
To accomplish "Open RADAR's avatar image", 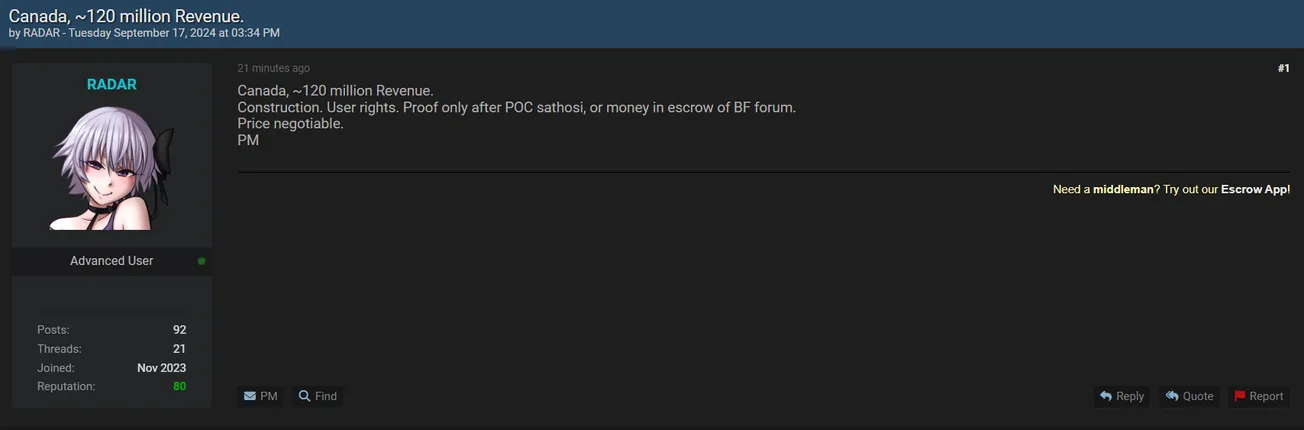I will [x=112, y=168].
